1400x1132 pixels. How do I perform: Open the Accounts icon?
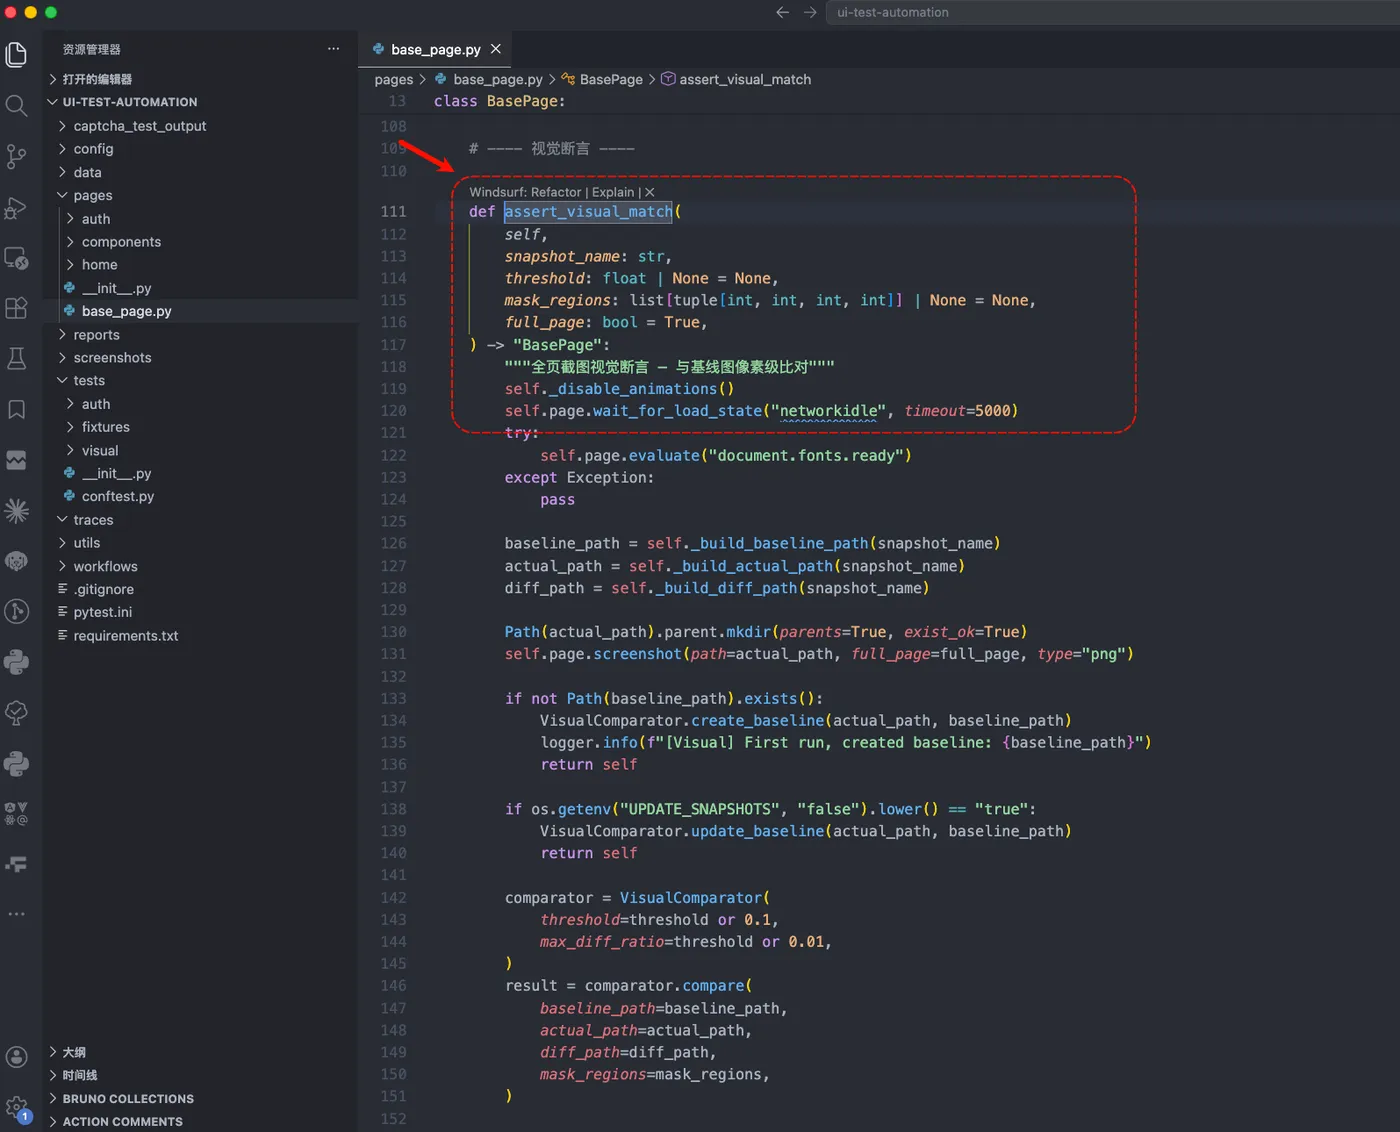click(x=16, y=1057)
